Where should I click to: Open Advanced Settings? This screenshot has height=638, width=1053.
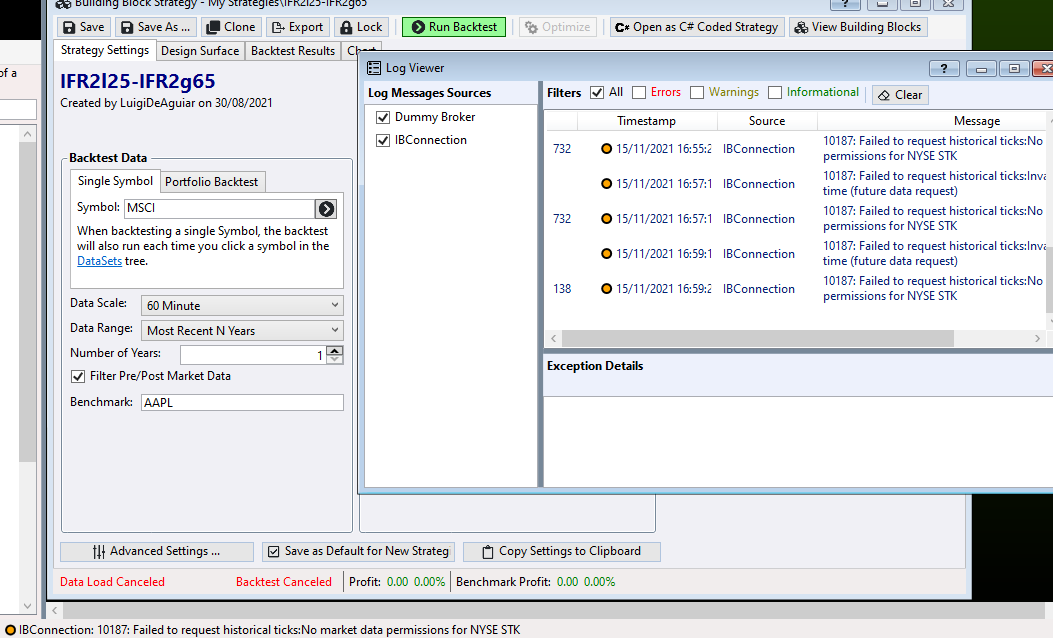(x=156, y=551)
